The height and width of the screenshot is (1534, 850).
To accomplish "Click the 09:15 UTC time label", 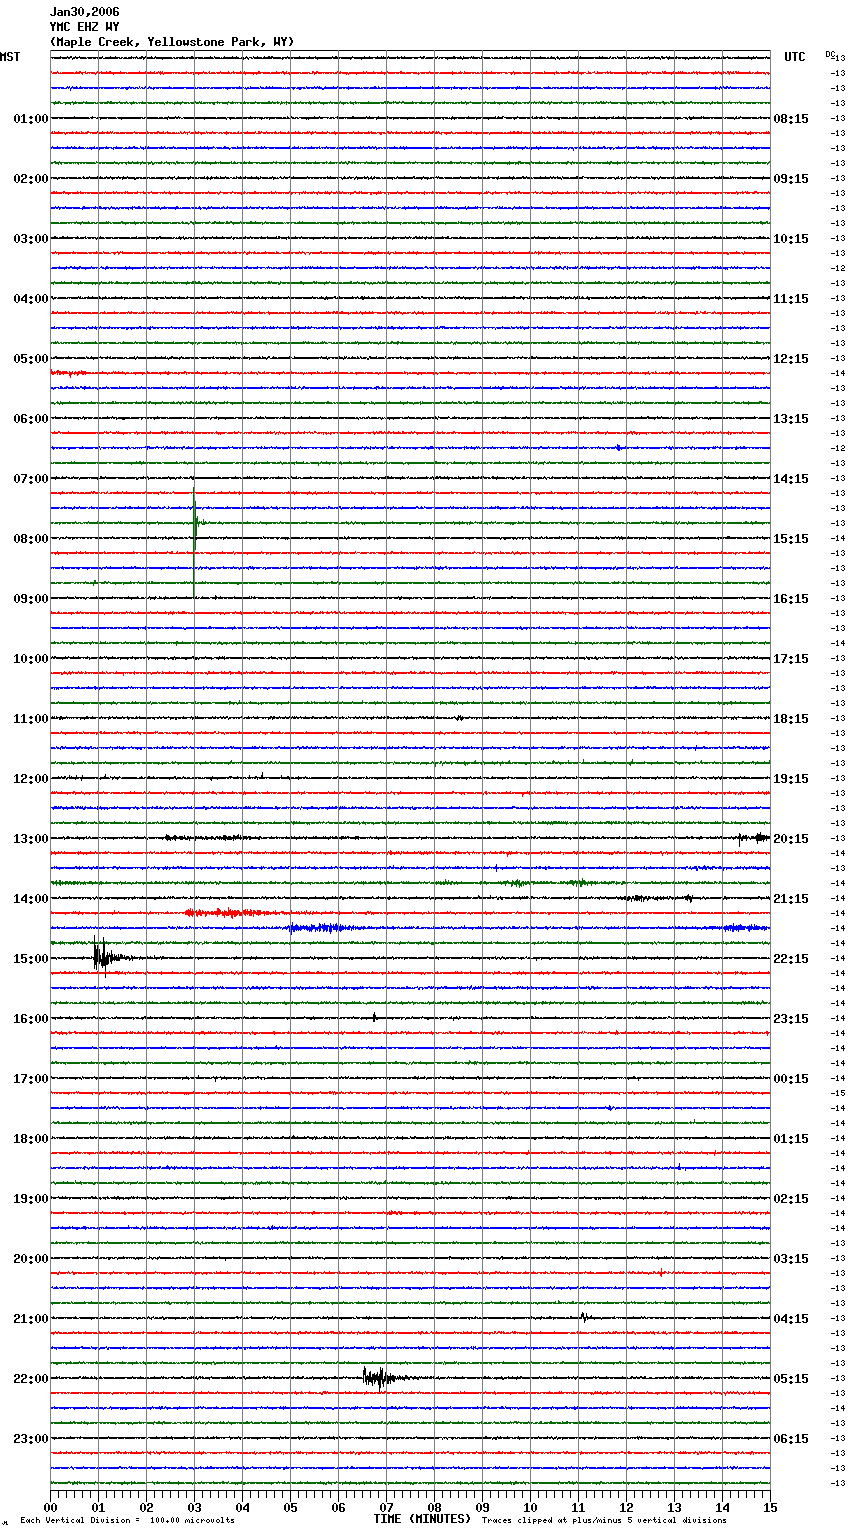I will (x=791, y=179).
